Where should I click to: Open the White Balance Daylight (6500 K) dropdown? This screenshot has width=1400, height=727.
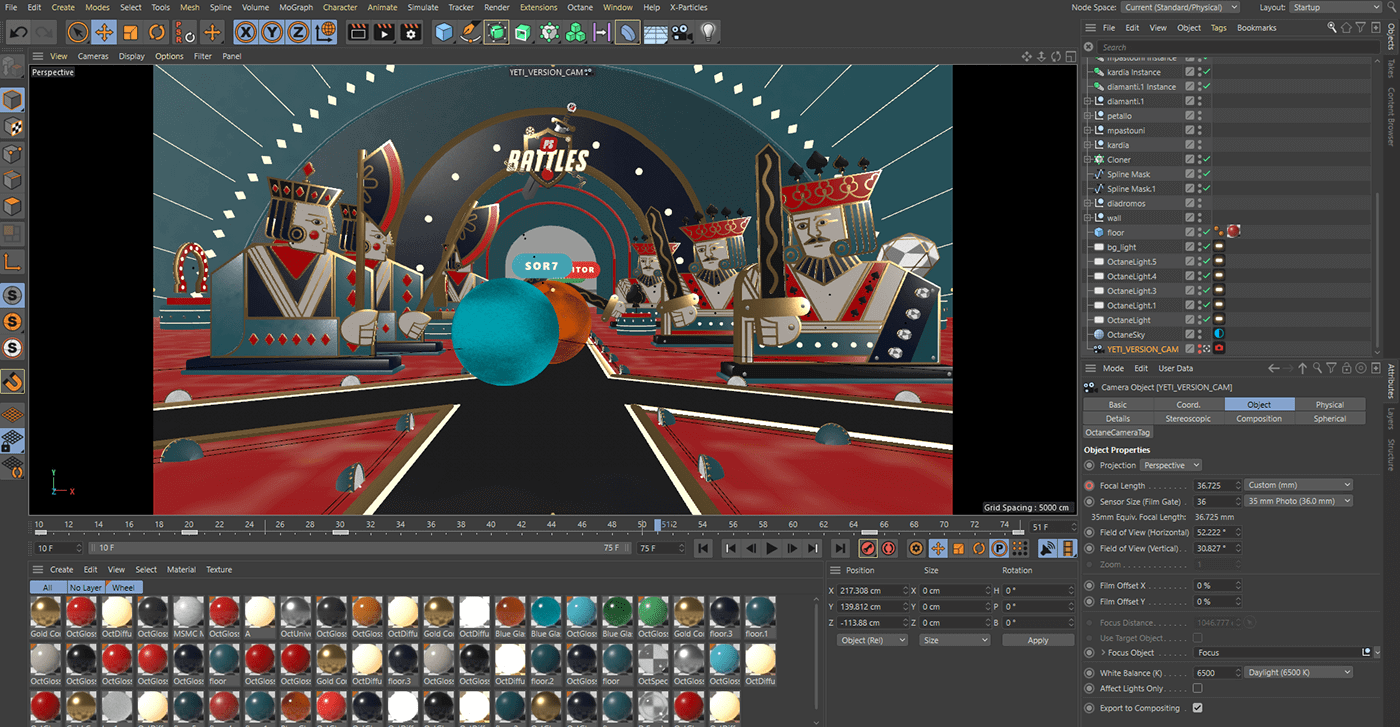coord(1298,672)
